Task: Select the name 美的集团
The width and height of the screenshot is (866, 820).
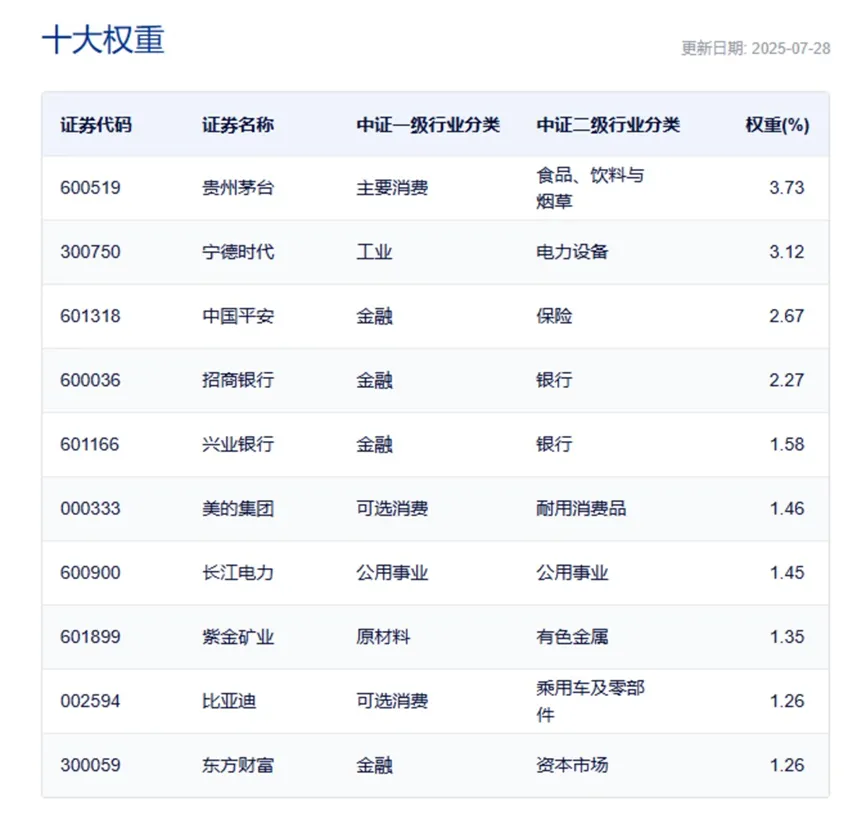Action: (238, 508)
